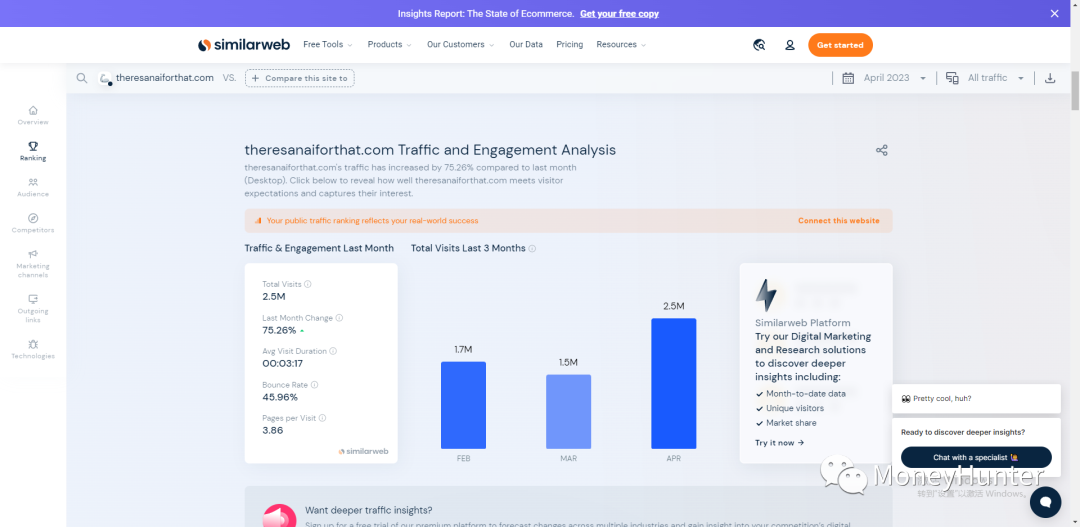Click info icon next to Pages per Visit
This screenshot has width=1080, height=527.
322,418
